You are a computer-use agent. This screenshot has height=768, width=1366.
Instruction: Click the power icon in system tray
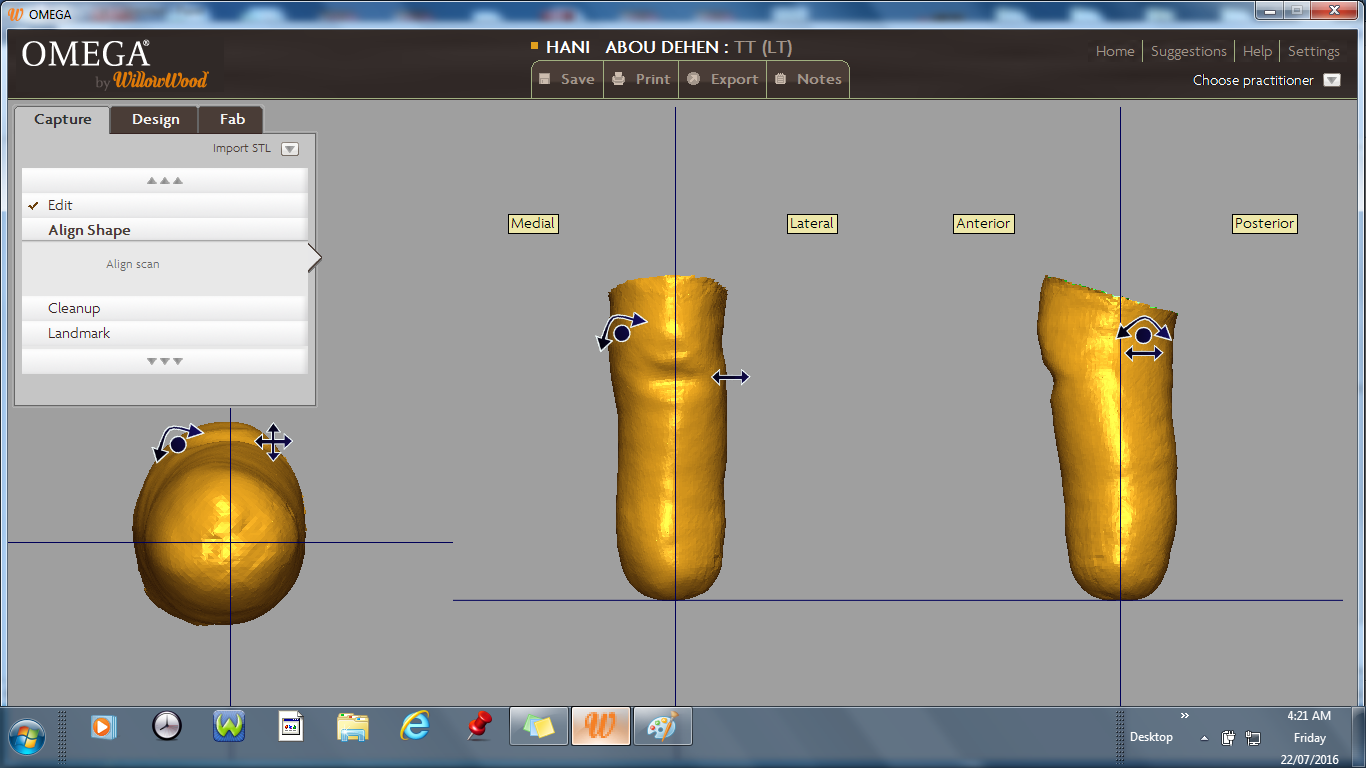(x=1229, y=738)
